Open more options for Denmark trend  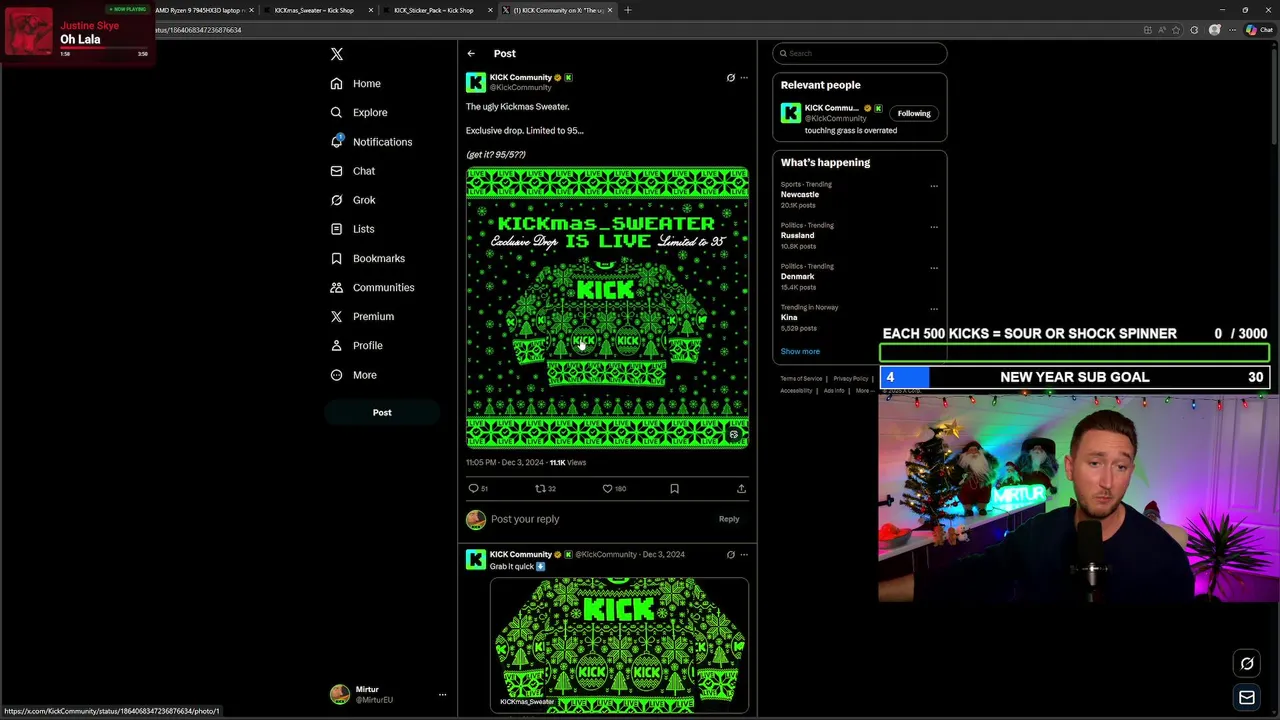point(934,268)
